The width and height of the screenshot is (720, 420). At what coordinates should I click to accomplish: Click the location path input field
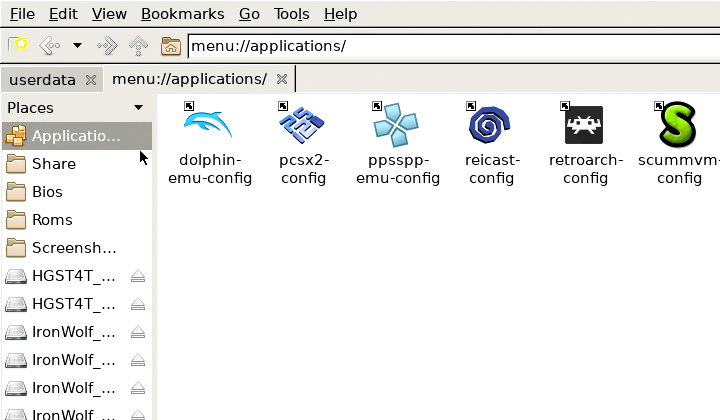tap(450, 46)
